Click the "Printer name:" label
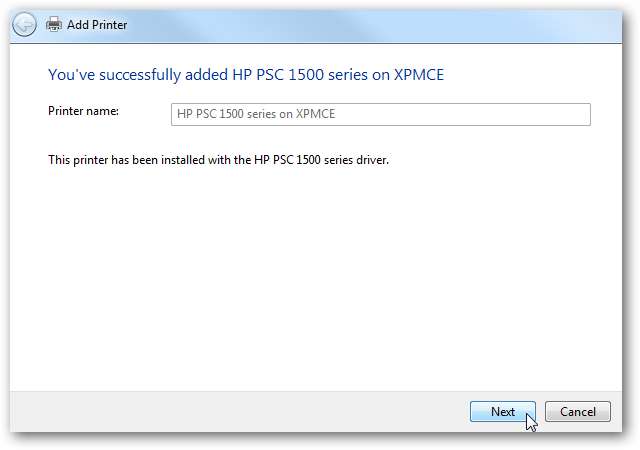Screen dimensions: 640x450 83,111
